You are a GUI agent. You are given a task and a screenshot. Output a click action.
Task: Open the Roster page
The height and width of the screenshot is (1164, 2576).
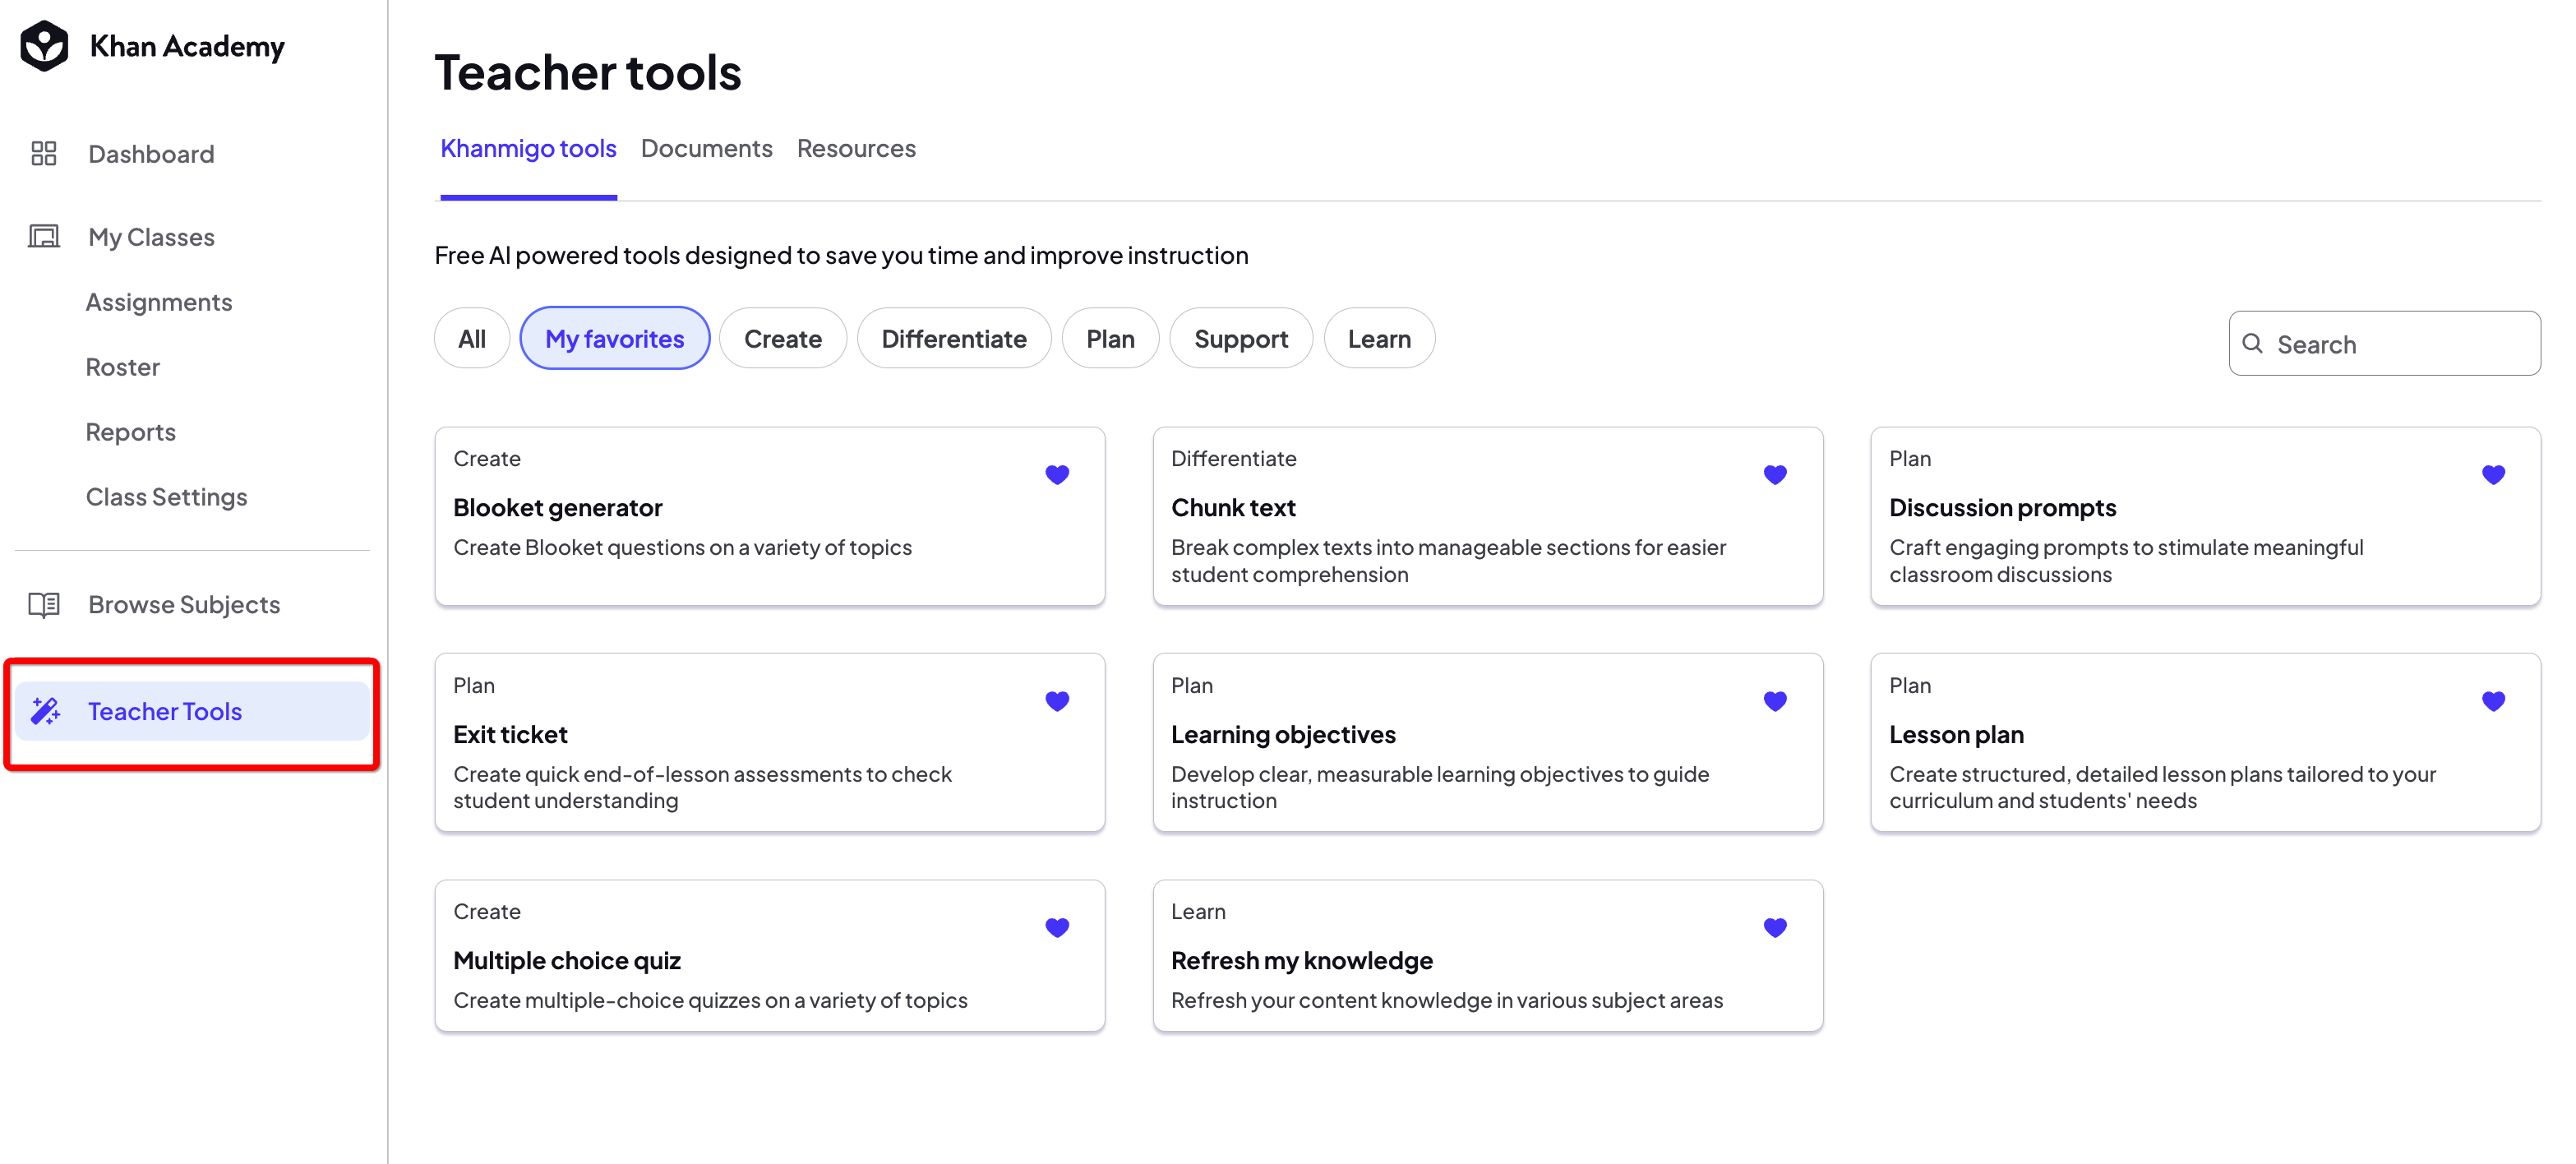tap(123, 367)
